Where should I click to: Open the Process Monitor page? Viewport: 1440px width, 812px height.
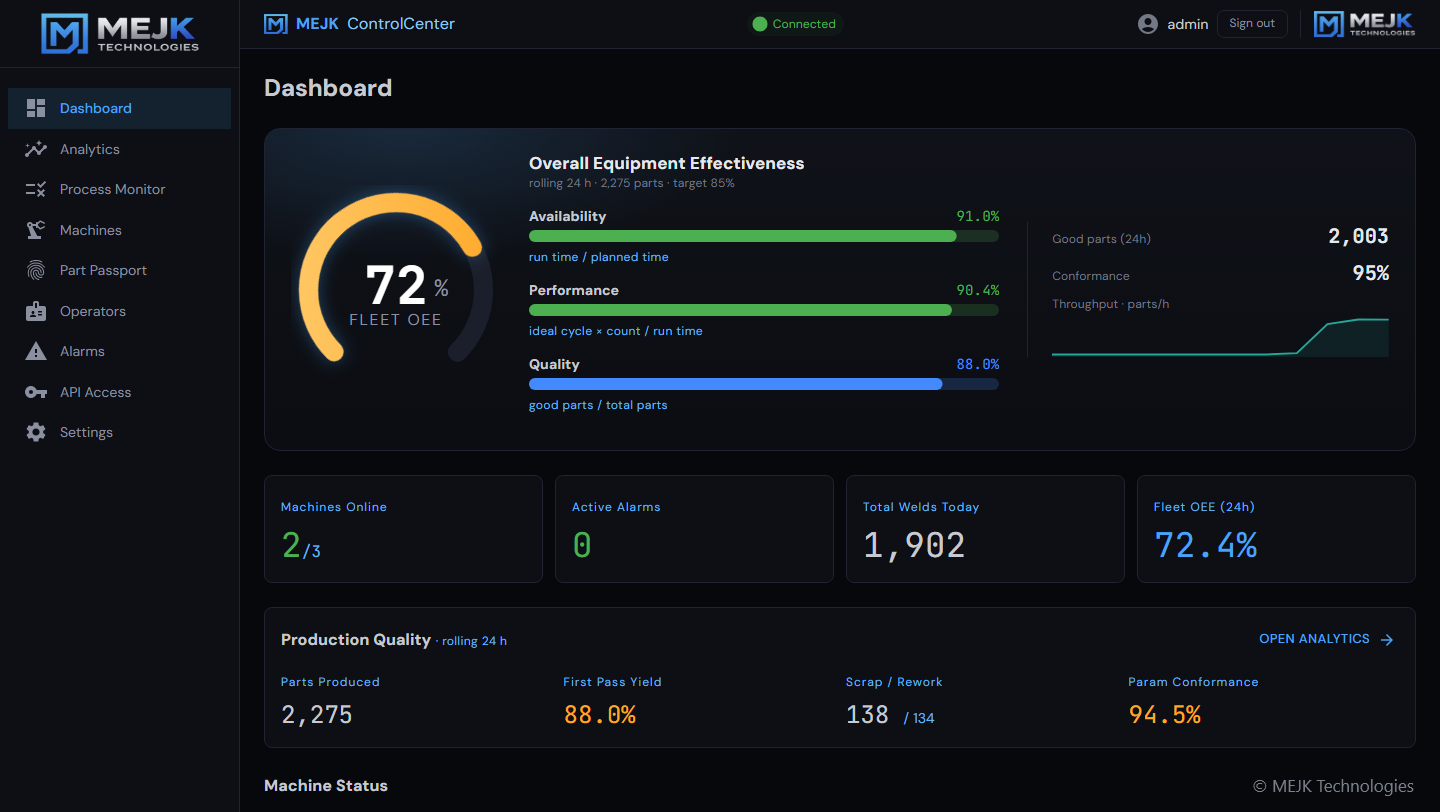point(119,189)
